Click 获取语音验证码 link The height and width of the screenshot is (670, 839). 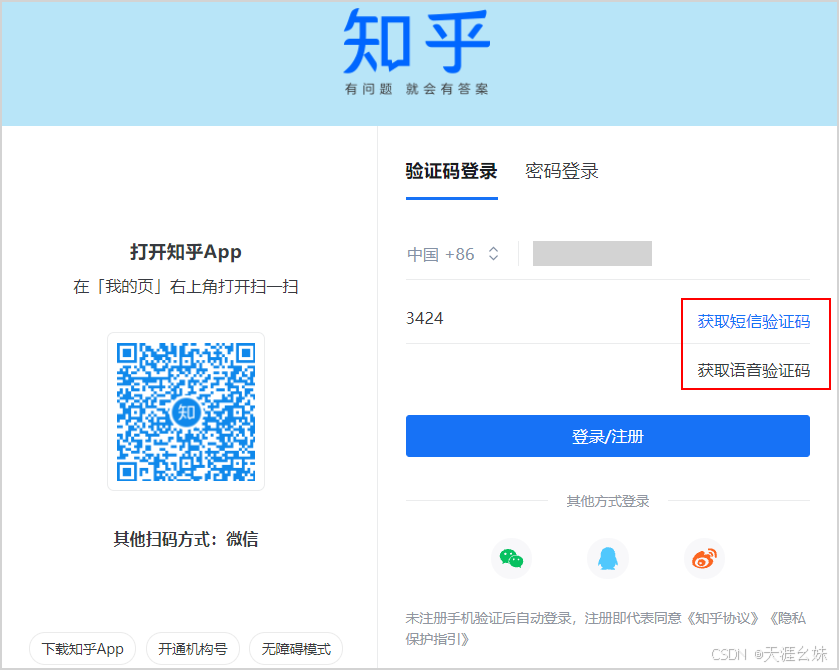point(753,370)
